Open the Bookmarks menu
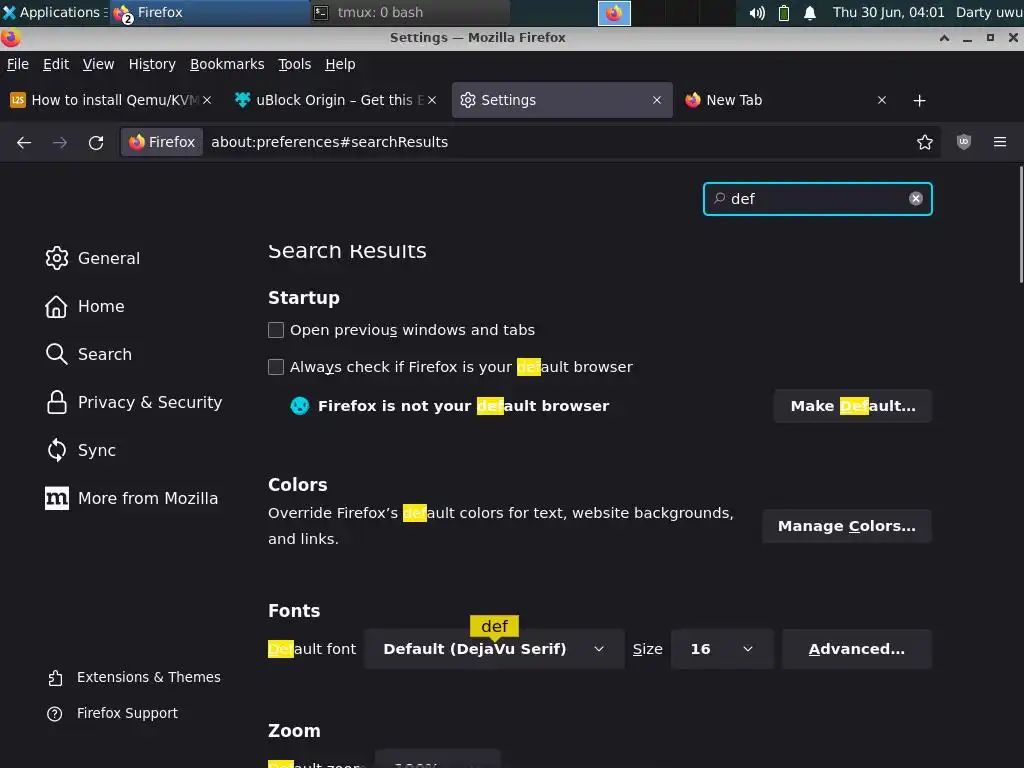Viewport: 1024px width, 768px height. (227, 64)
